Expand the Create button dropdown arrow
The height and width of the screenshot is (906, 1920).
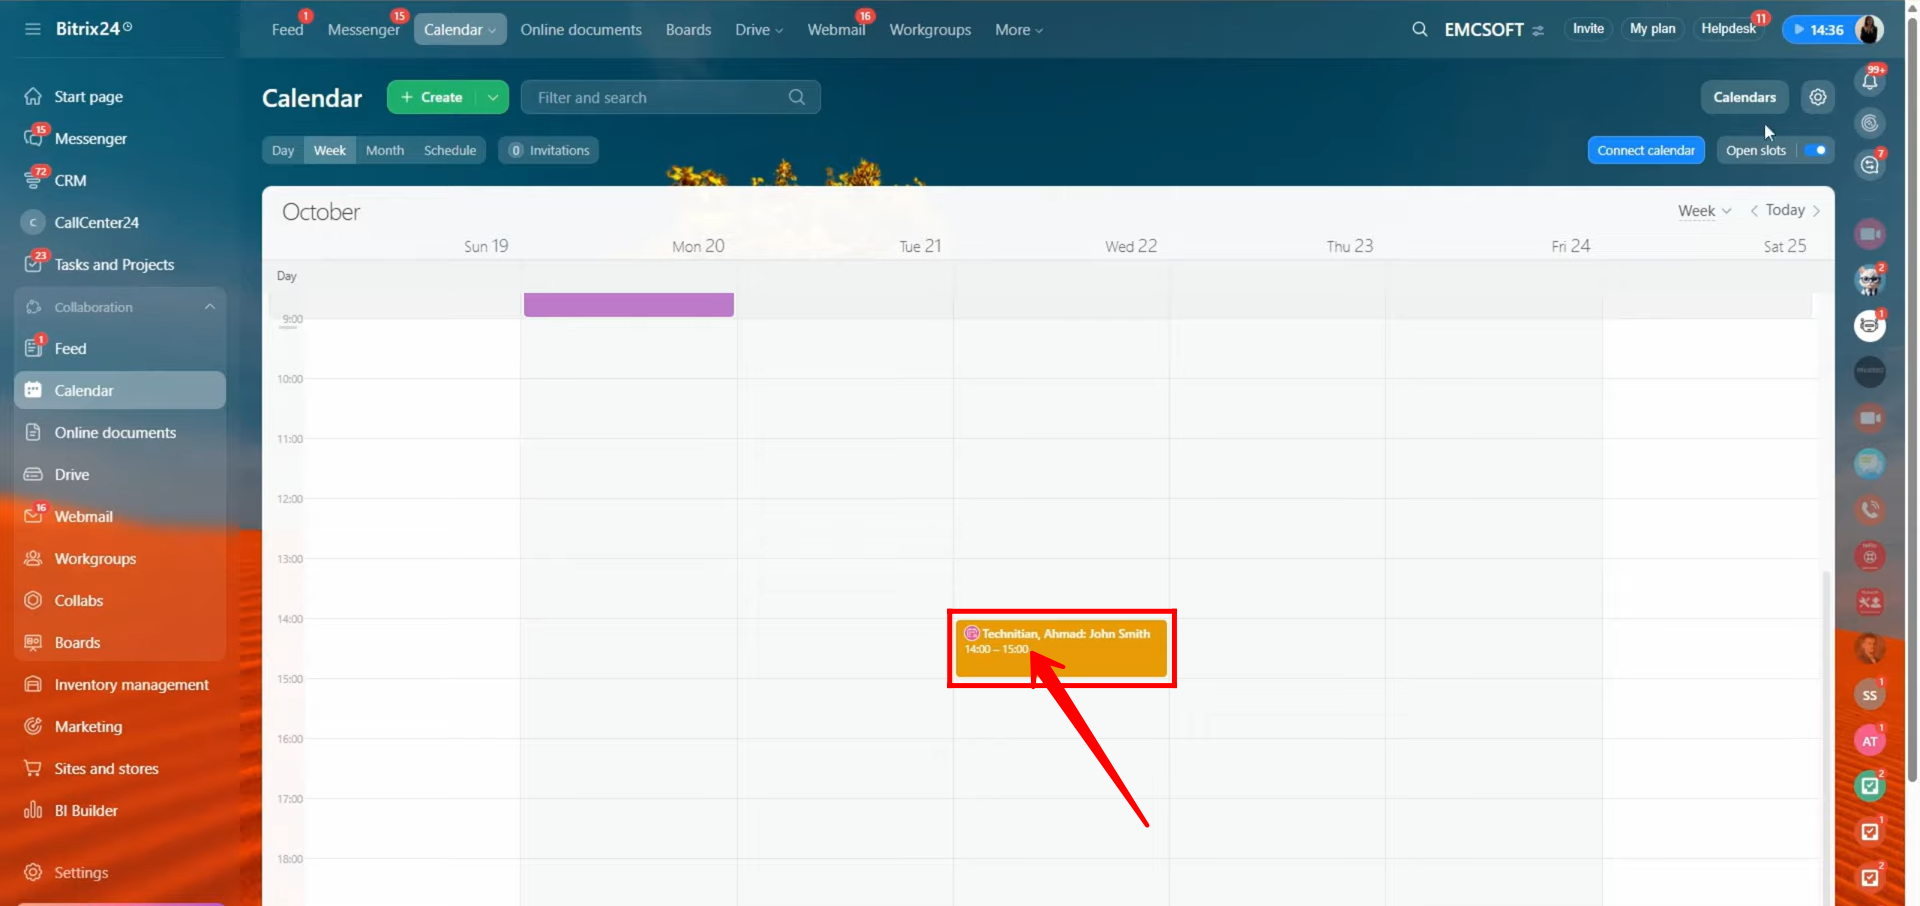[493, 97]
